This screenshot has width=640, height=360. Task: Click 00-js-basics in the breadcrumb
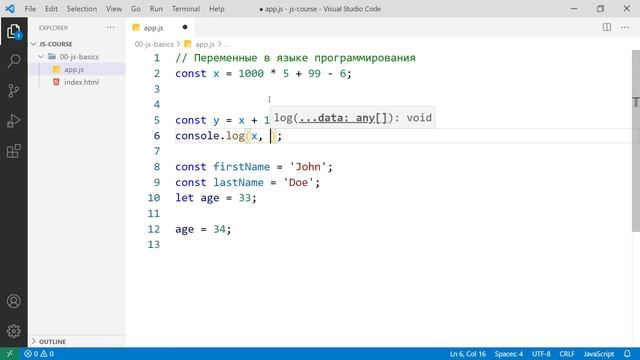coord(154,44)
